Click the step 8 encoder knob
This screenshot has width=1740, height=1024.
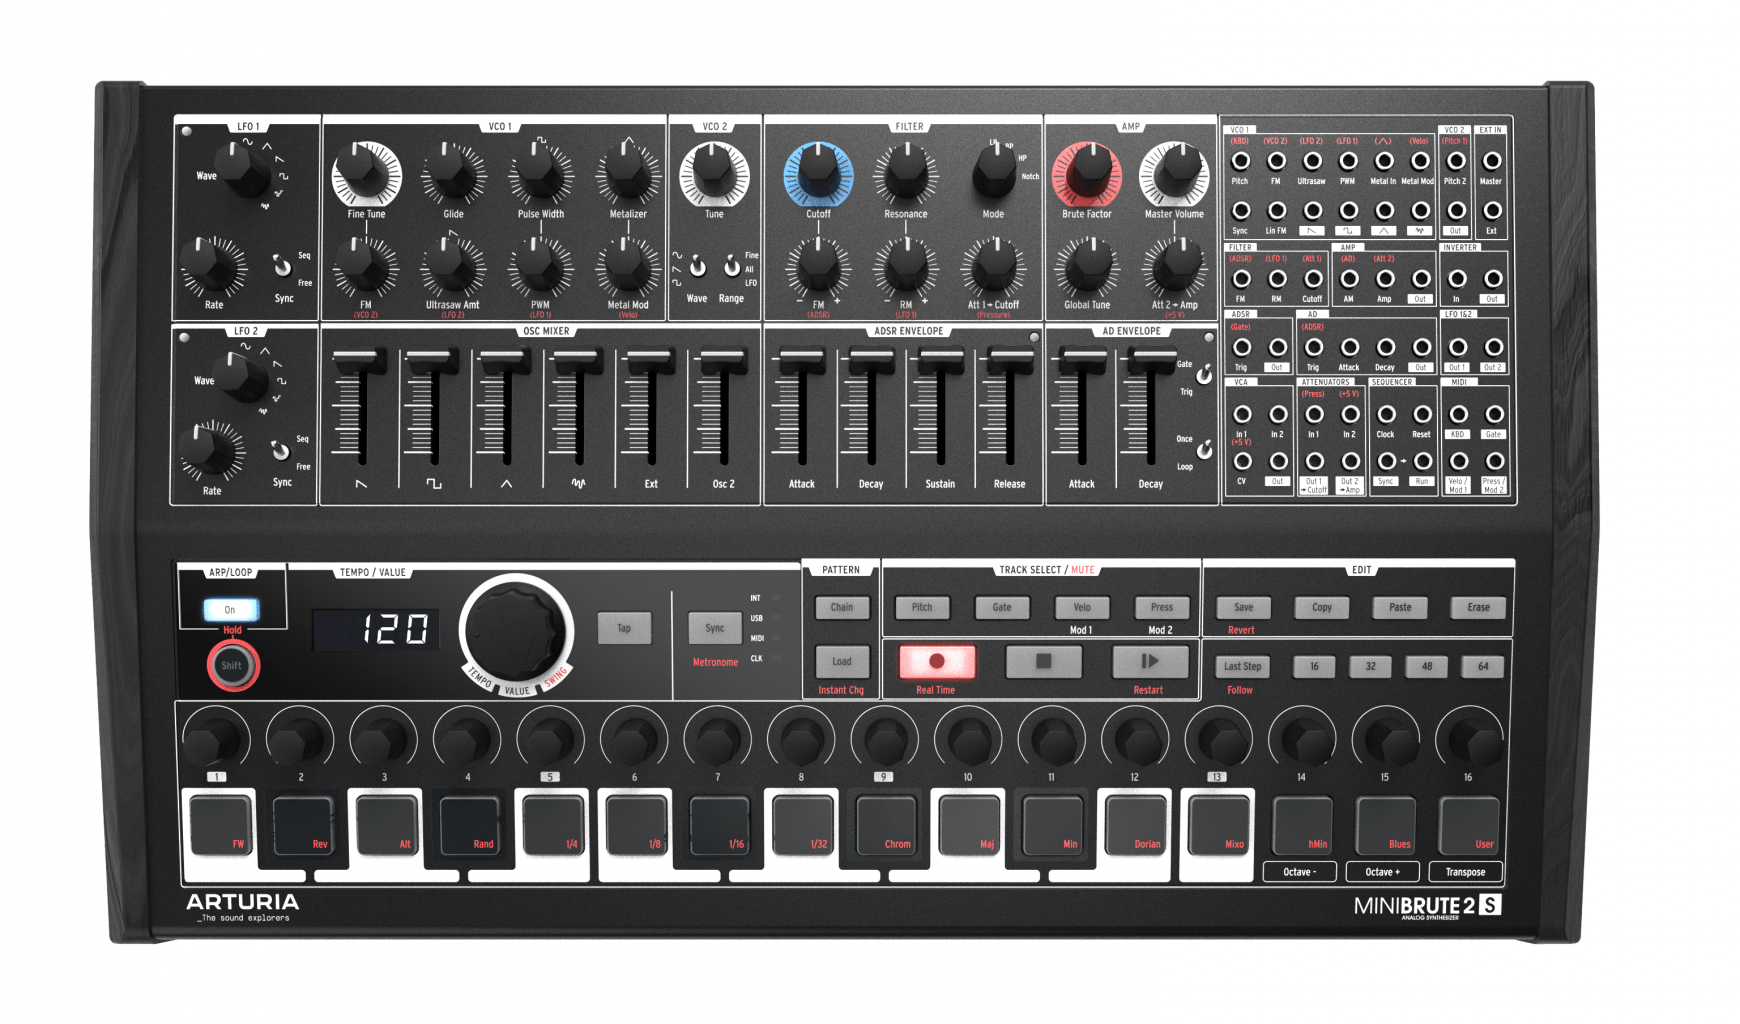click(x=801, y=738)
